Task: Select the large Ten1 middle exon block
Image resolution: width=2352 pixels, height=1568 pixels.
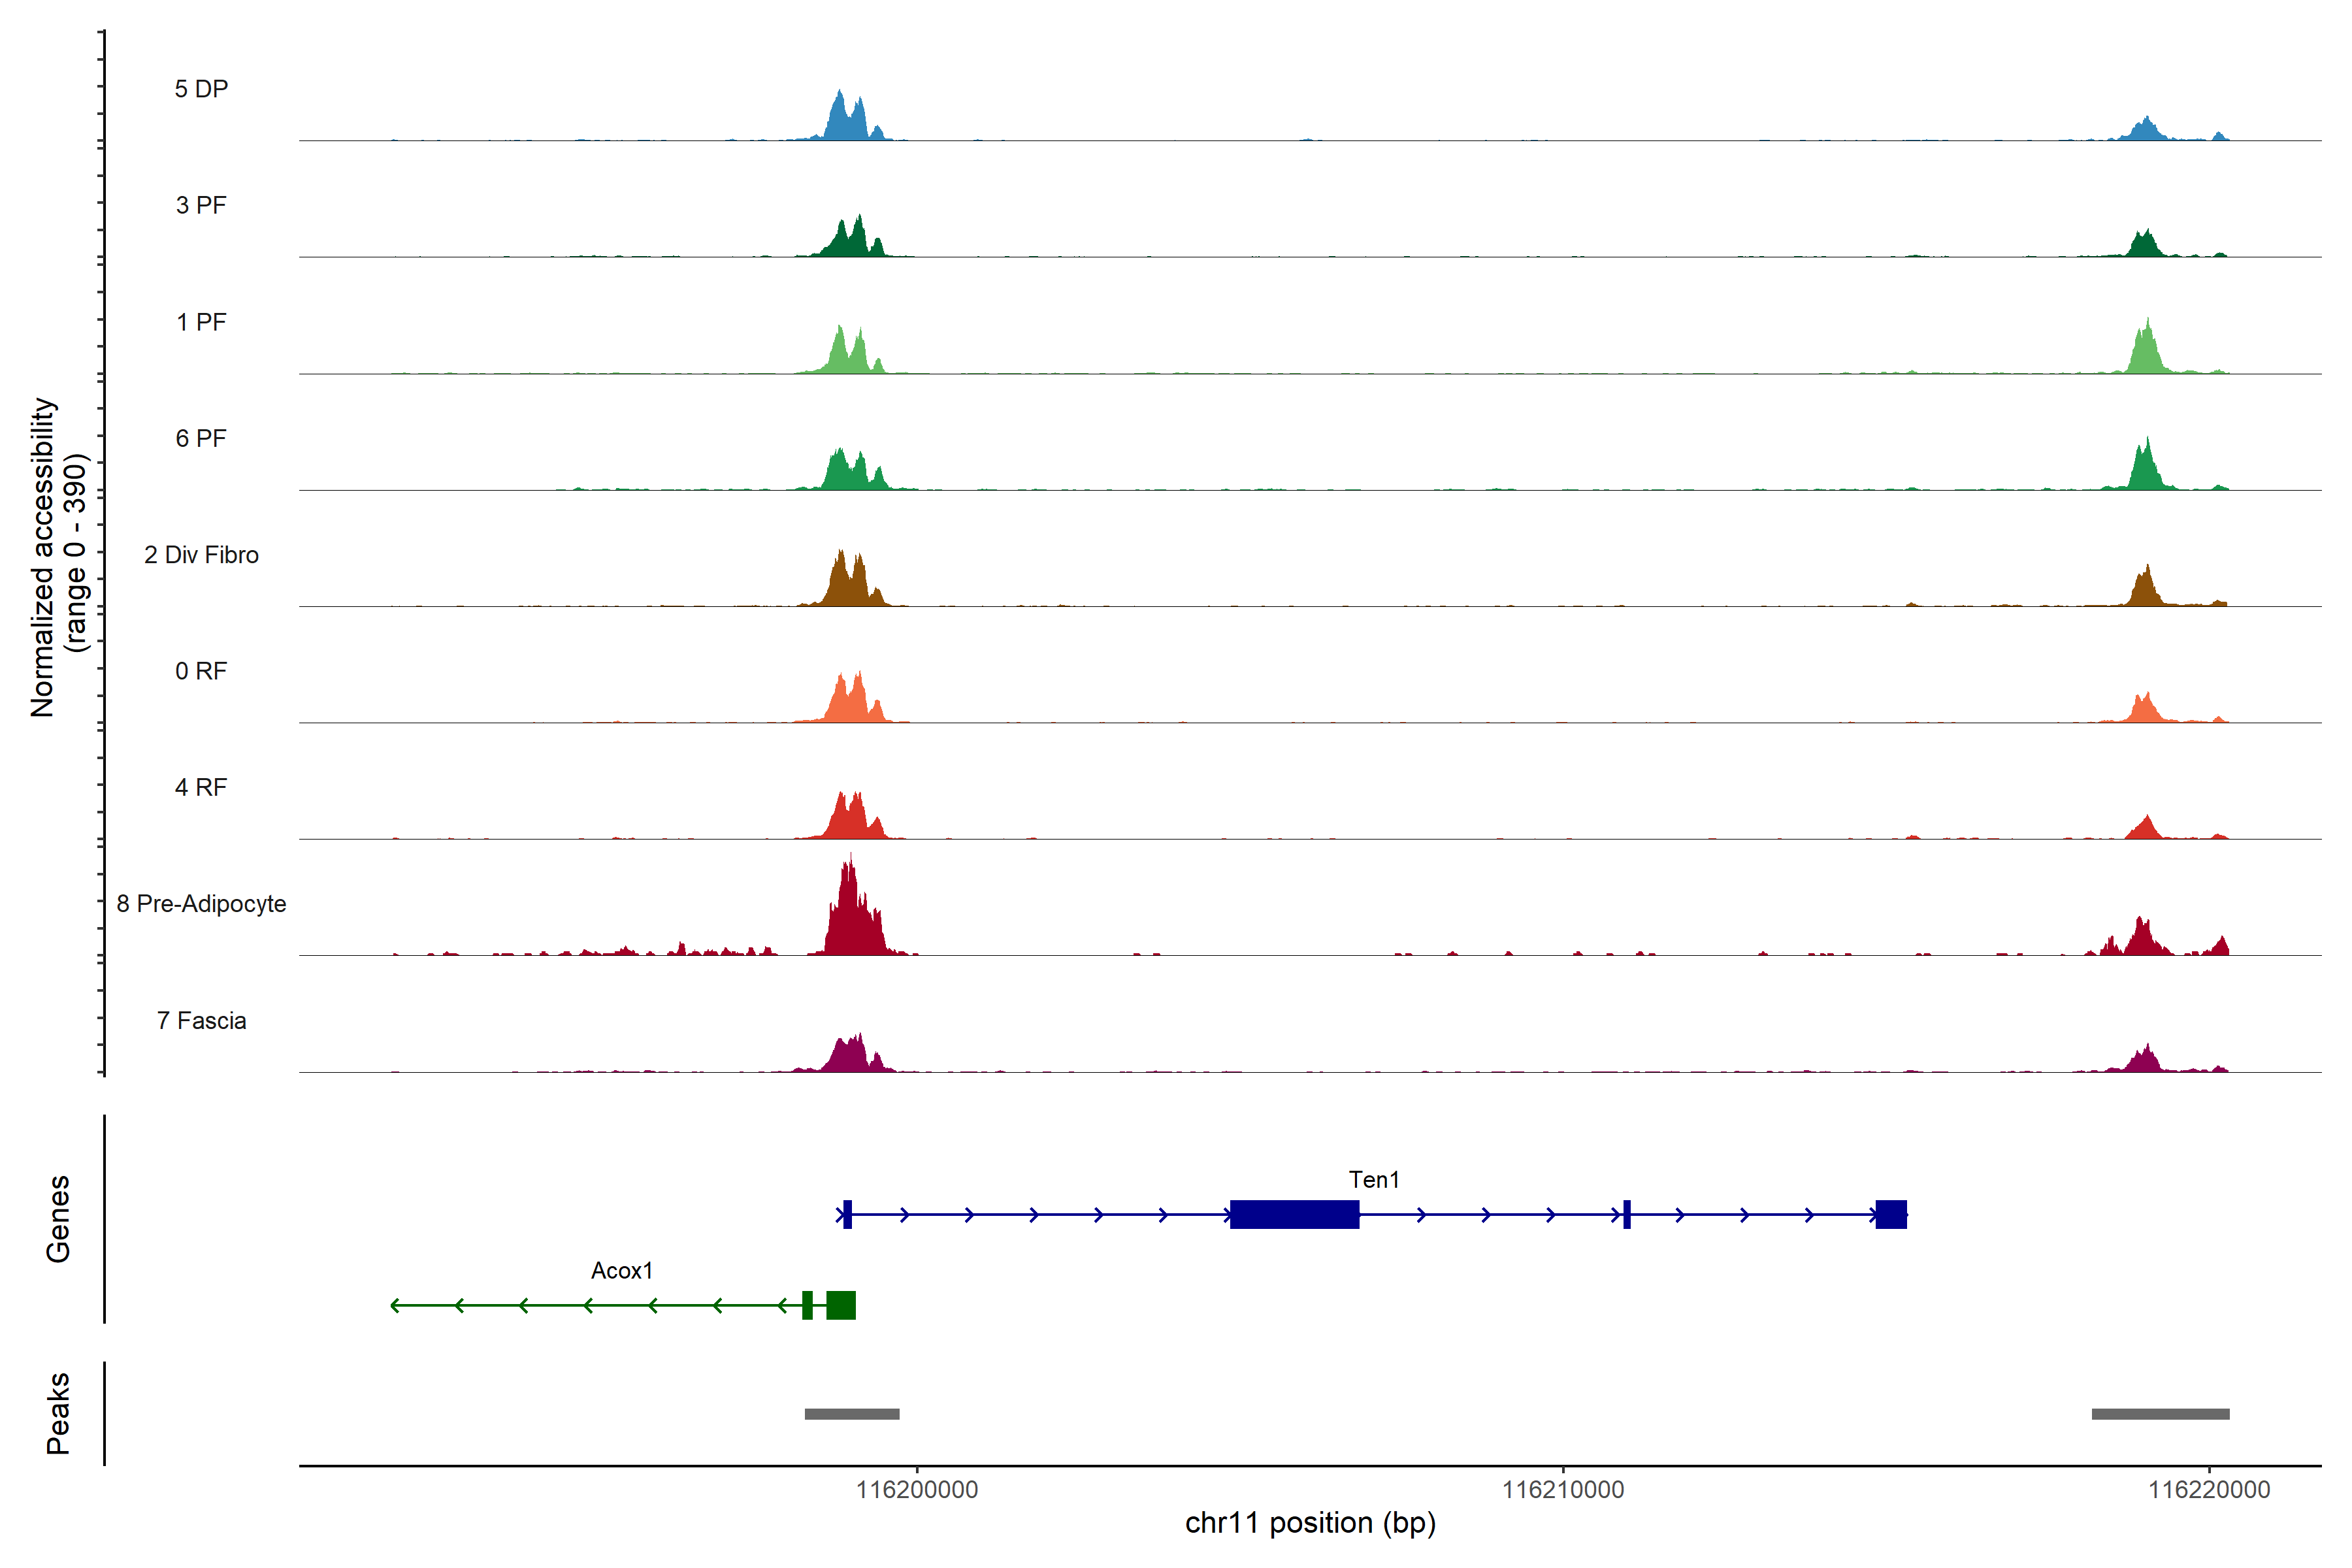Action: [1294, 1214]
